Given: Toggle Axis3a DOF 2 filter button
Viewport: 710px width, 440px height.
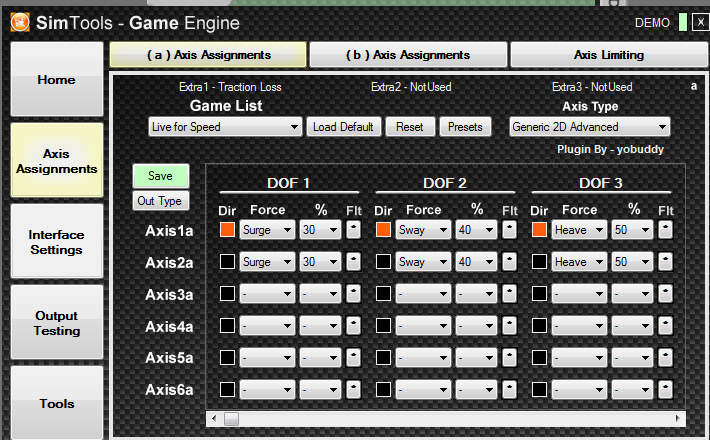Looking at the screenshot, I should pos(509,293).
